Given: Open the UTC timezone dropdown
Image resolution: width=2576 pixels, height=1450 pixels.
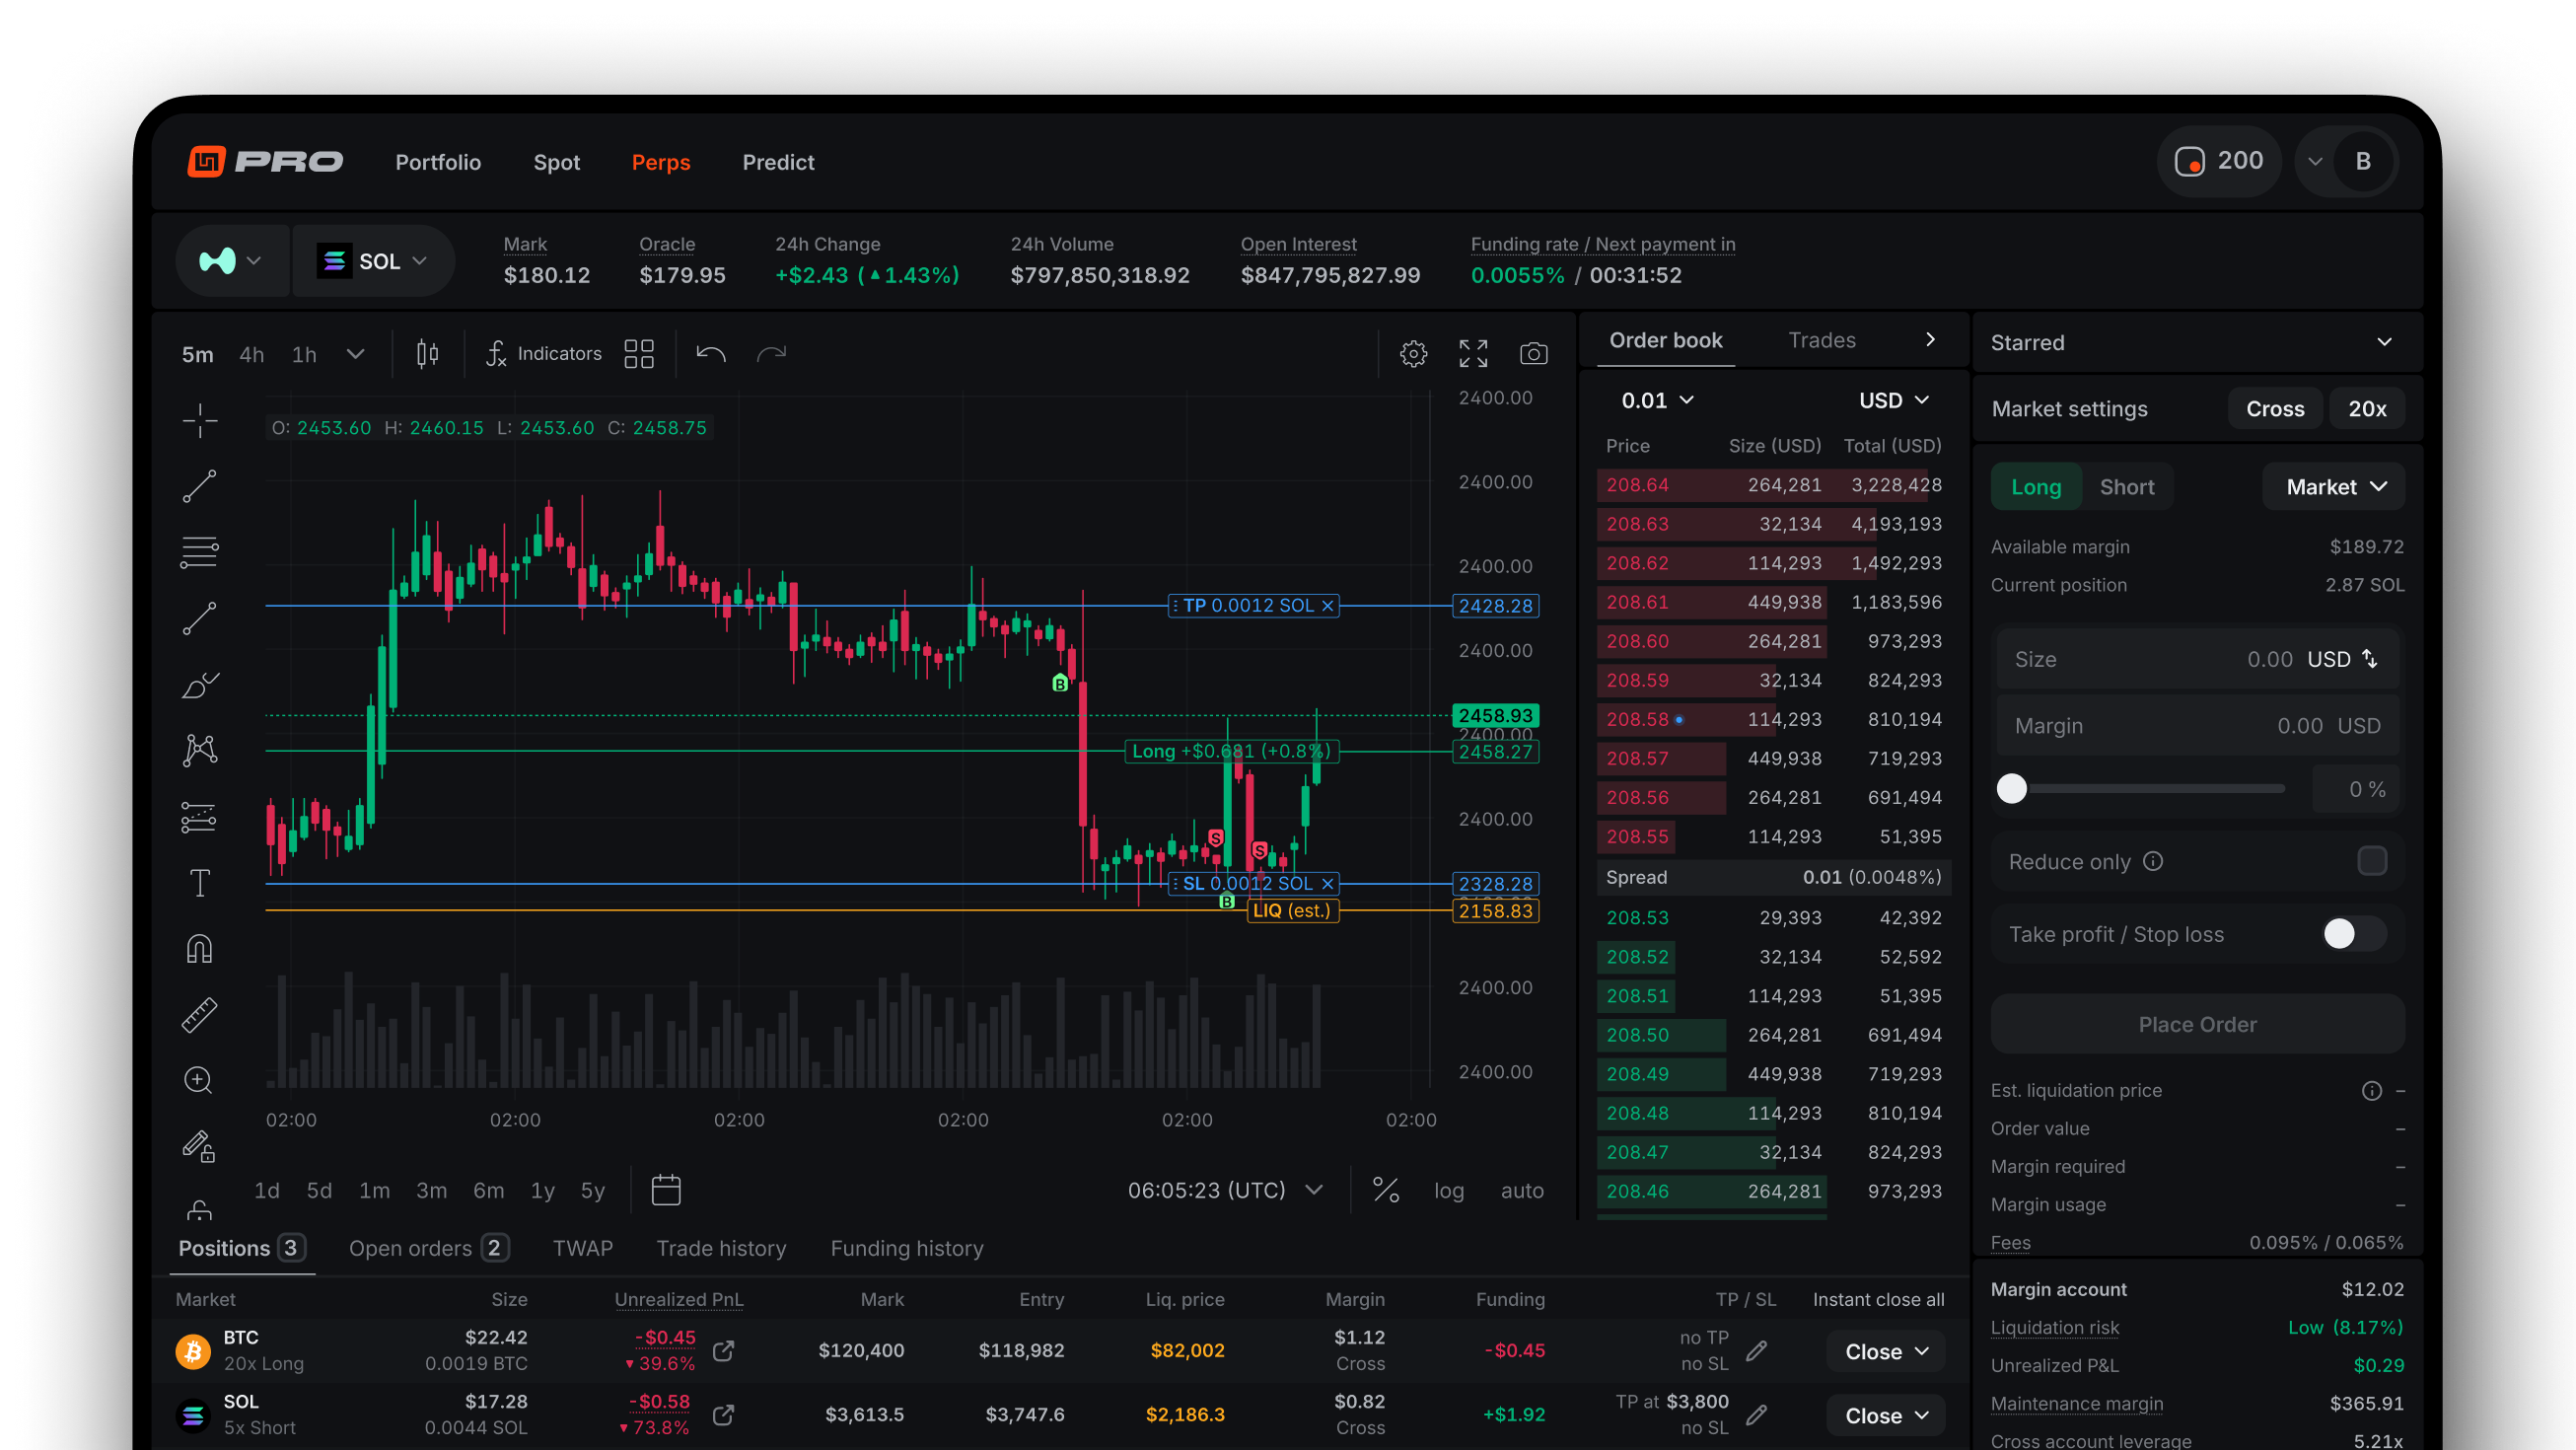Looking at the screenshot, I should pyautogui.click(x=1225, y=1190).
